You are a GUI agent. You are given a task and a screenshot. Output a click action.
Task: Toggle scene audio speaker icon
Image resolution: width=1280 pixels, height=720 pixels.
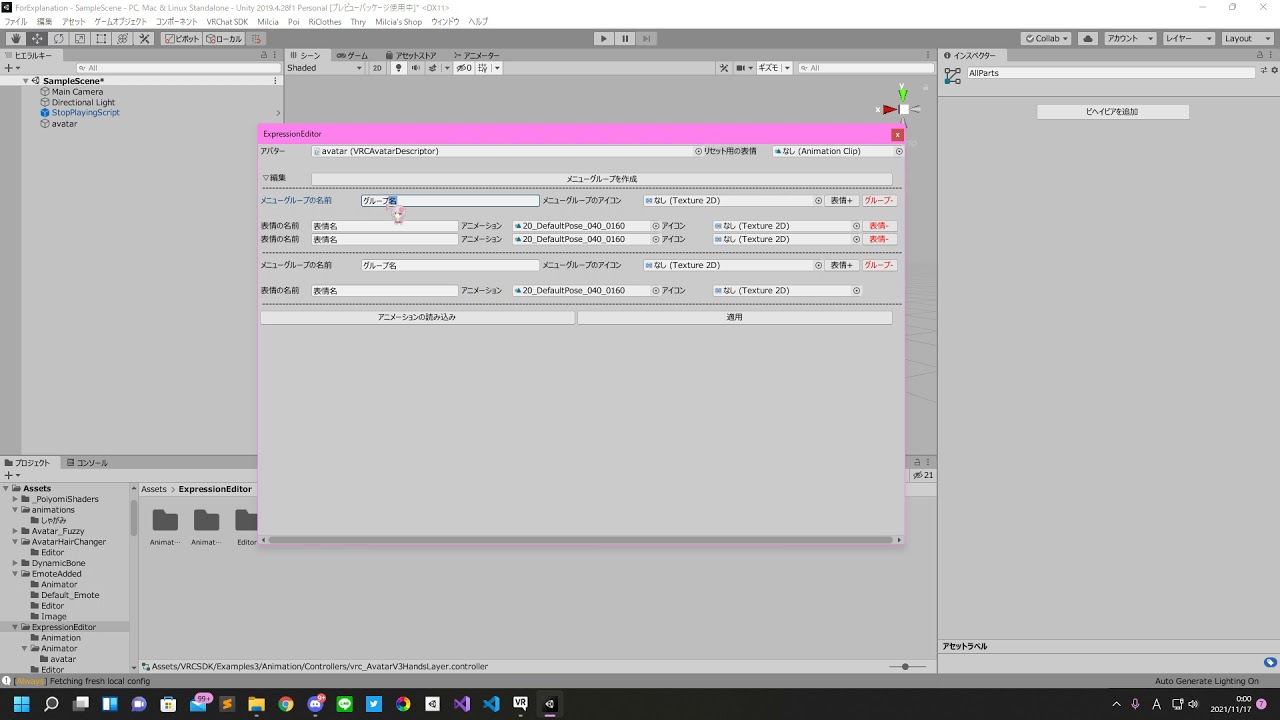point(415,68)
